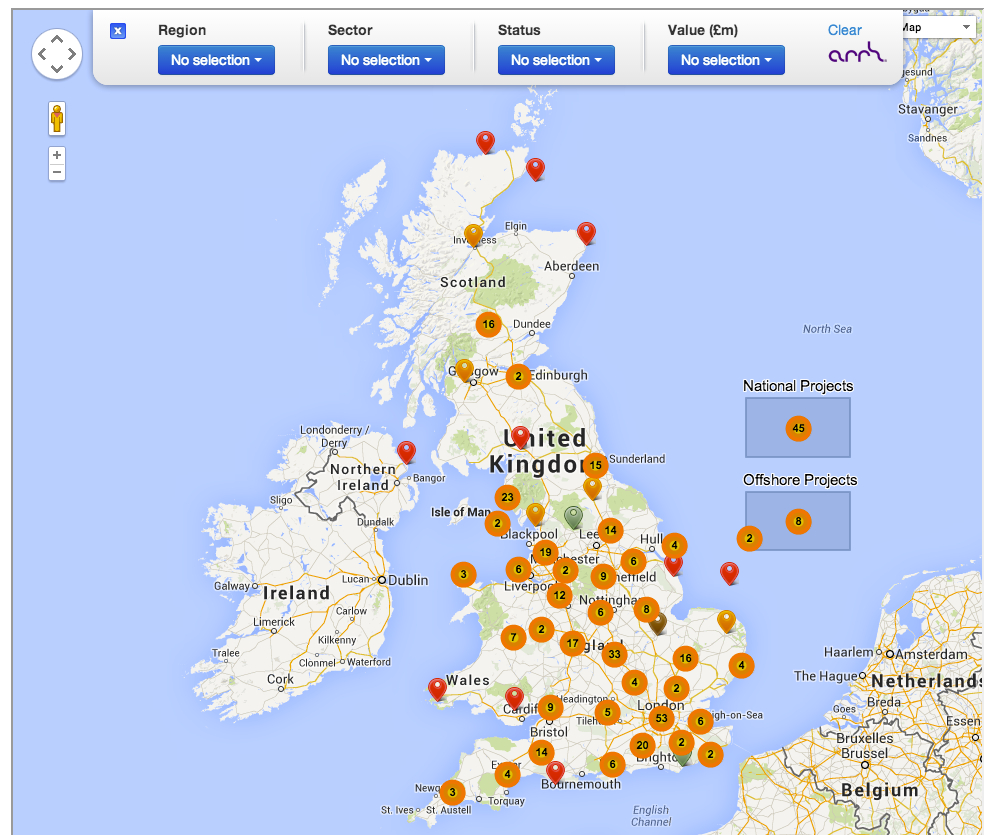Click the red pin near Bournemouth
Screen dimensions: 994x835
[x=555, y=772]
